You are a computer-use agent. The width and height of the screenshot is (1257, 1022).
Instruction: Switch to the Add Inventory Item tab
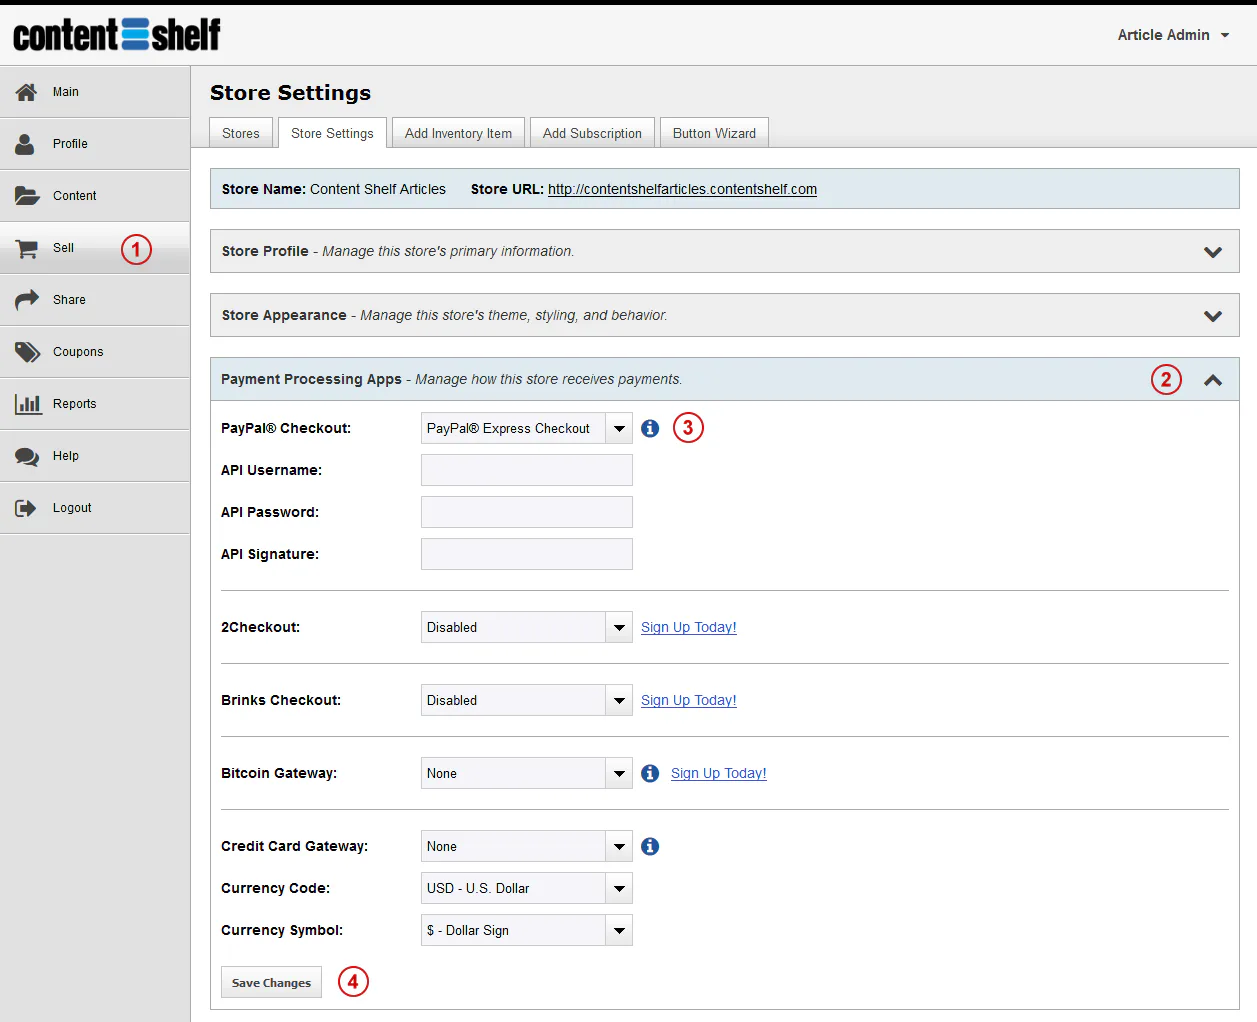(x=458, y=133)
